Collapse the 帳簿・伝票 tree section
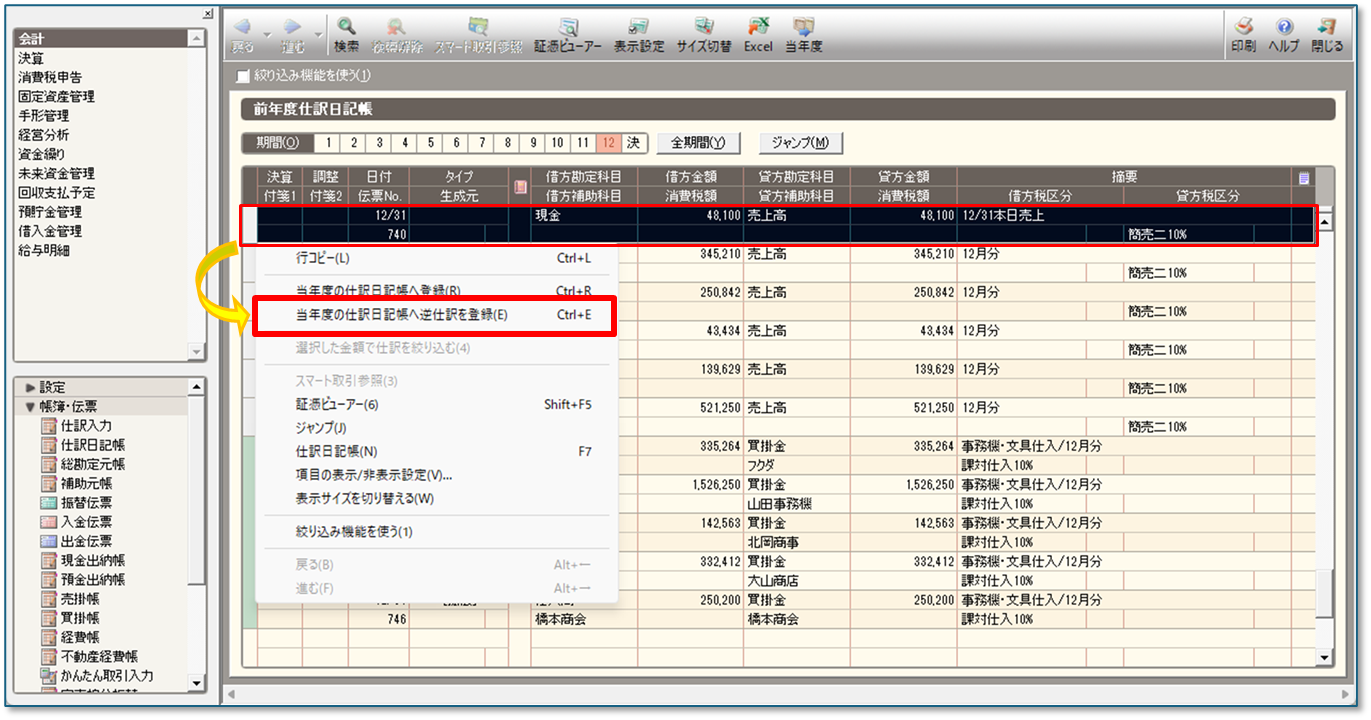Screen dimensions: 1371x720 [30, 407]
